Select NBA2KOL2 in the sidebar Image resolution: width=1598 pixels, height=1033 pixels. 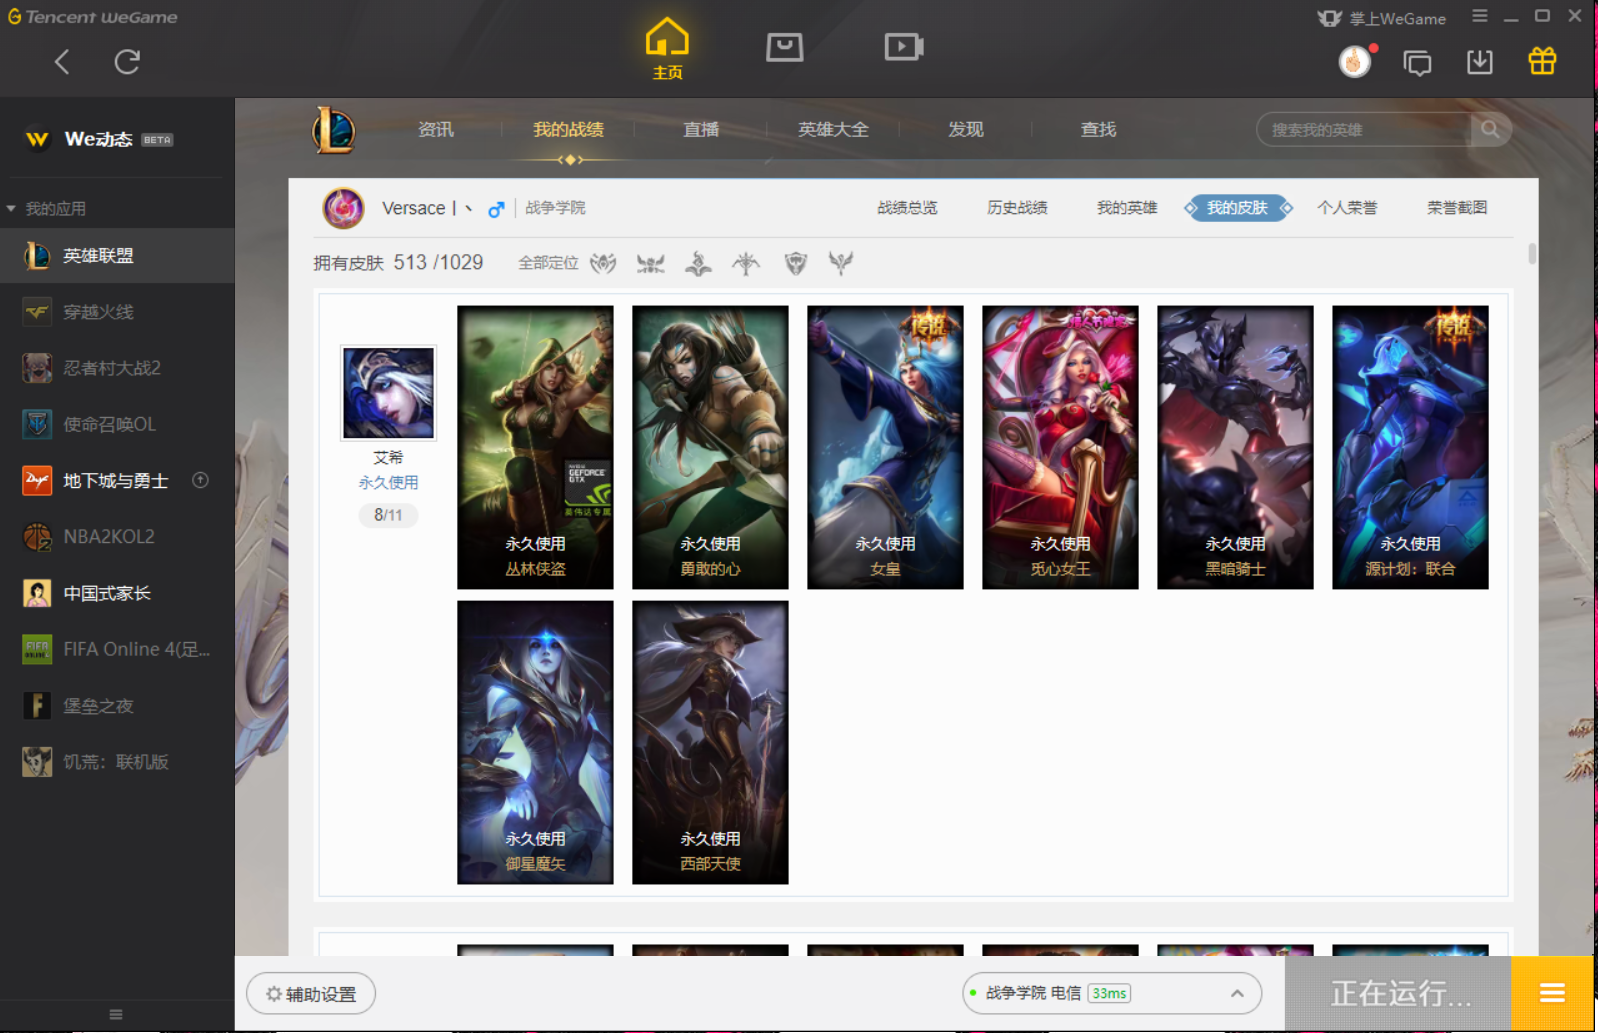tap(117, 537)
